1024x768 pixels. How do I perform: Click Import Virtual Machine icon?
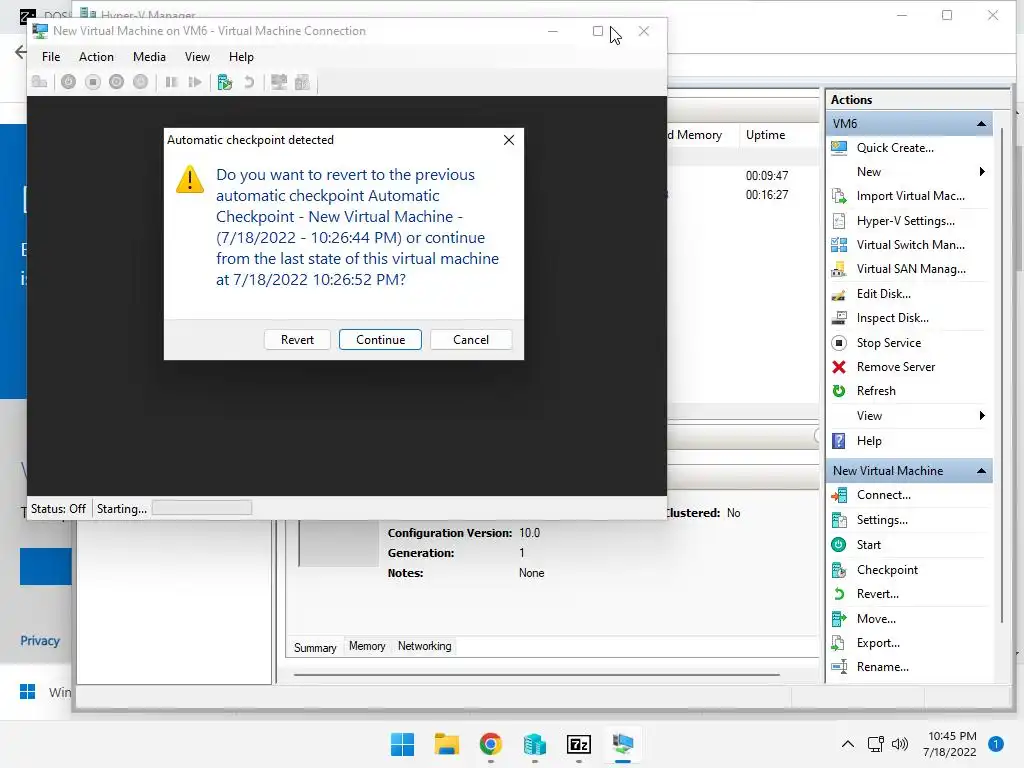coord(839,196)
